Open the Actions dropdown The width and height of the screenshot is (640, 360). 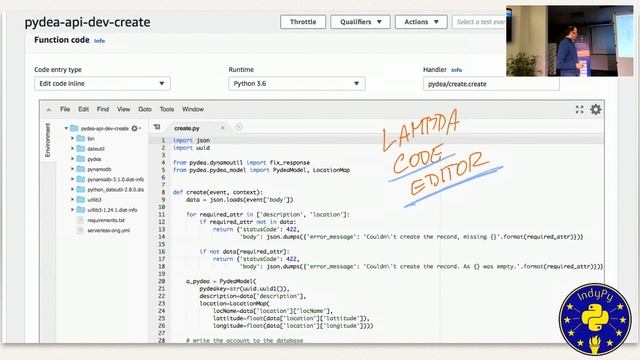(421, 22)
